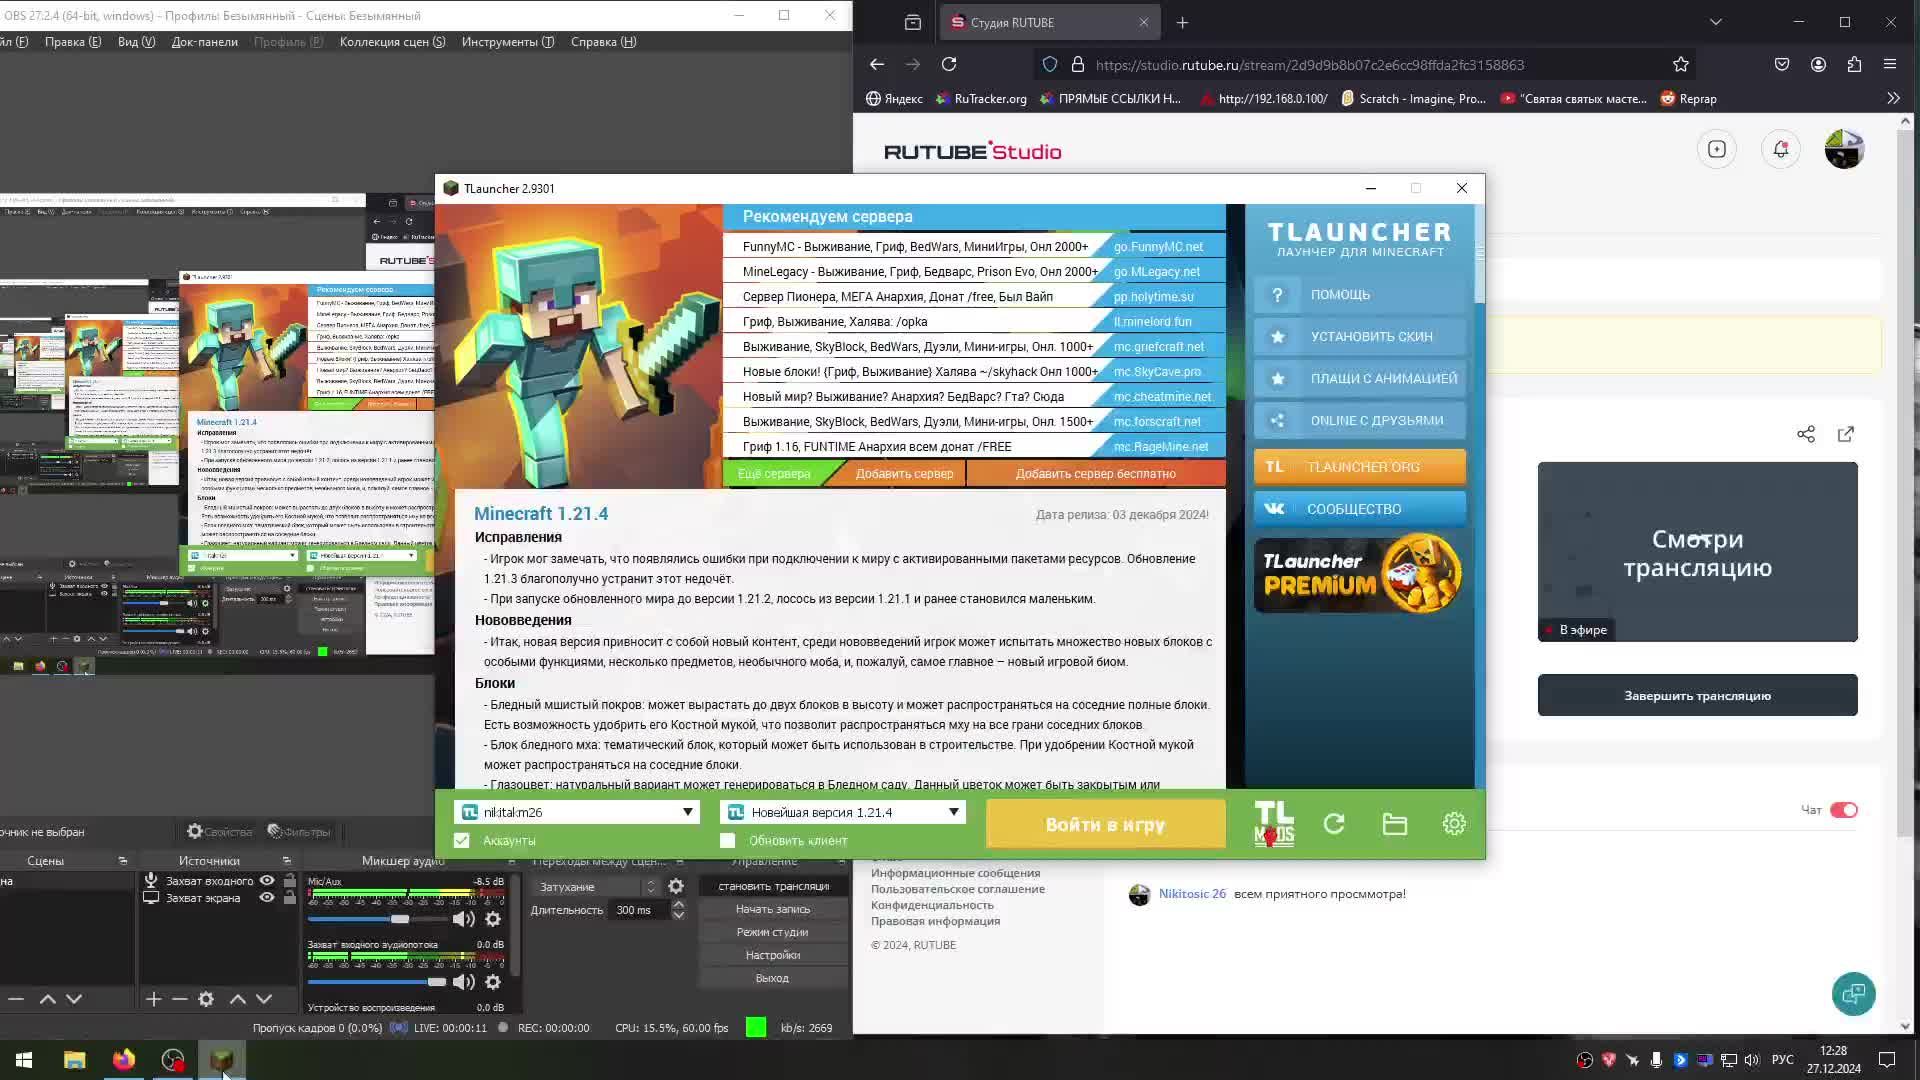
Task: Turn off the Чат toggle
Action: pos(1843,810)
